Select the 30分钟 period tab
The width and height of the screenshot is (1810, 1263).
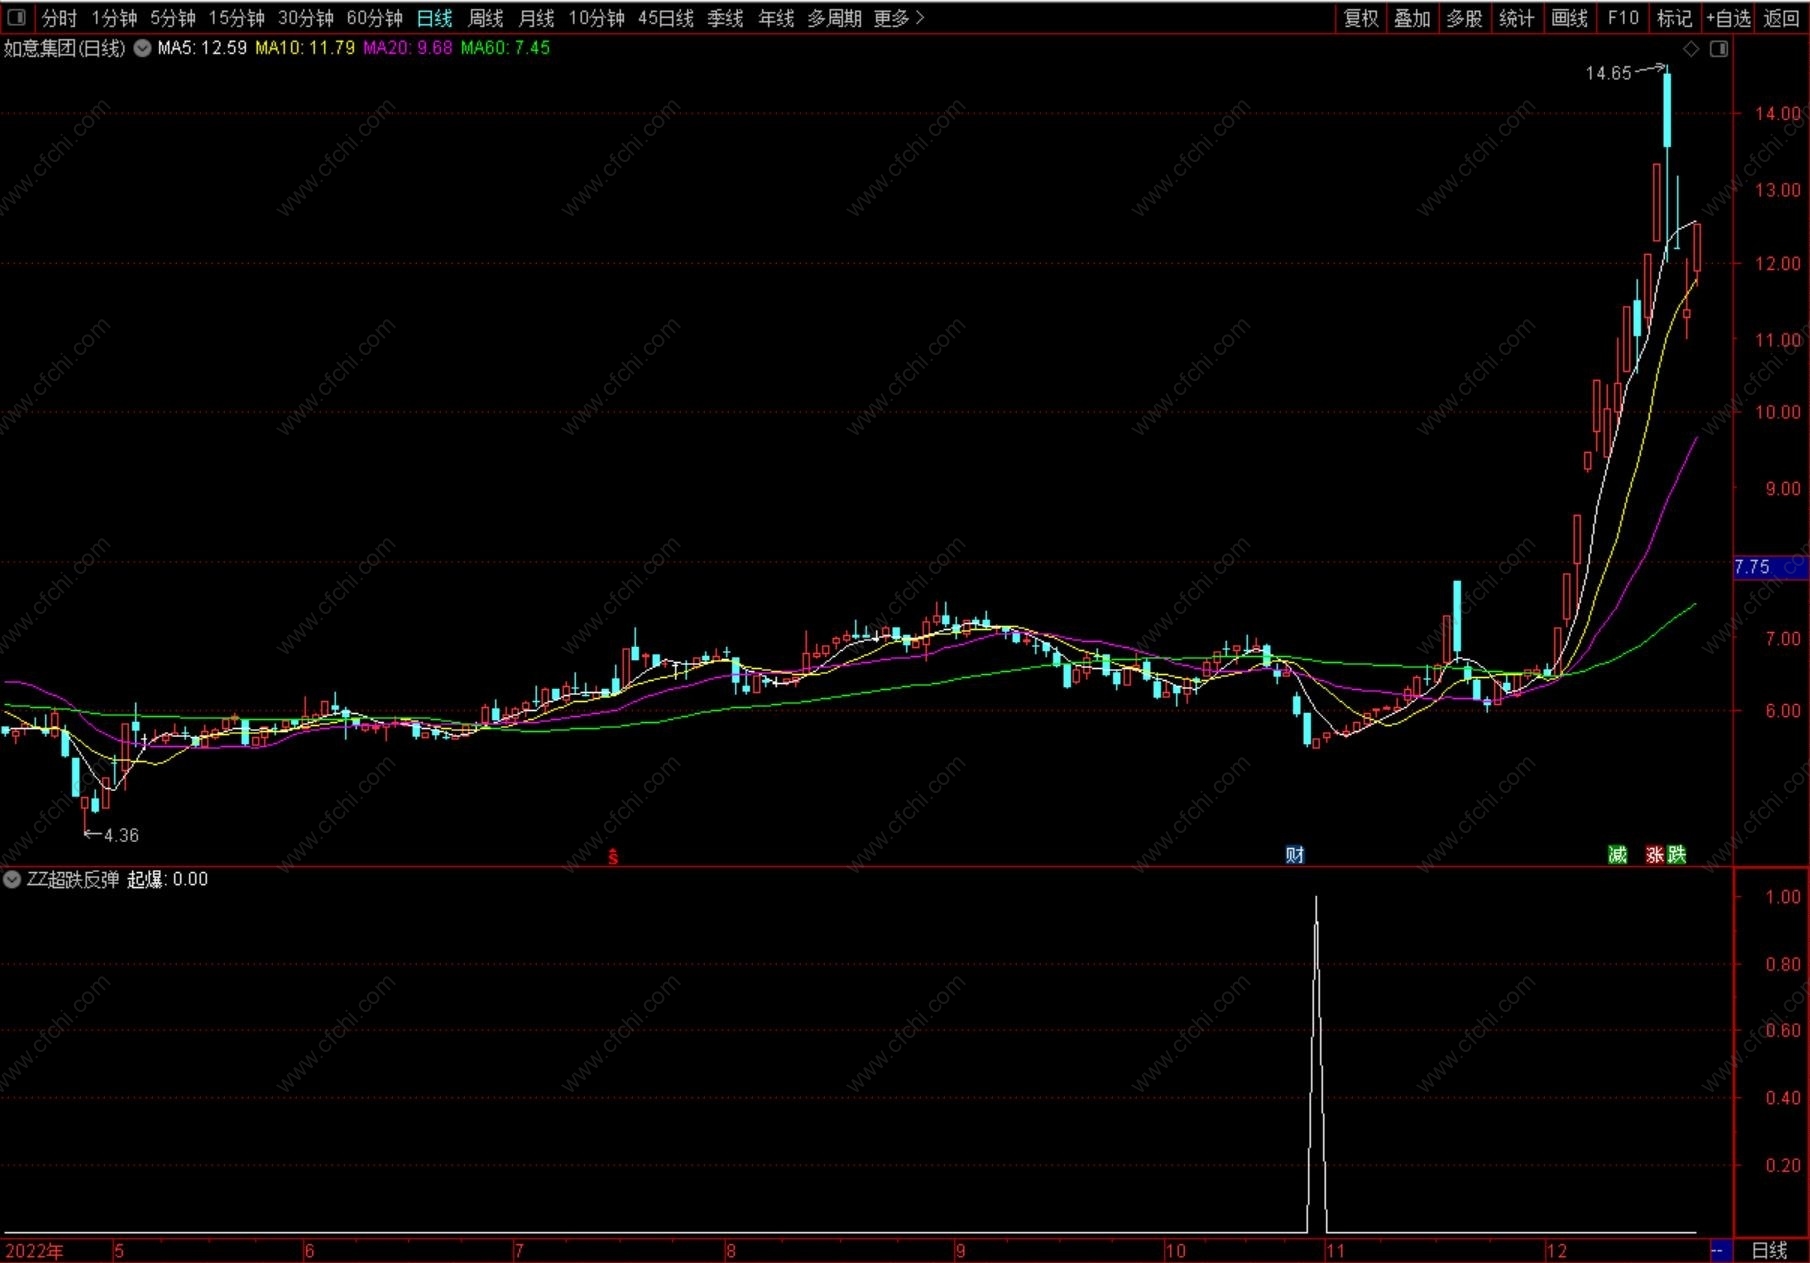(x=306, y=18)
